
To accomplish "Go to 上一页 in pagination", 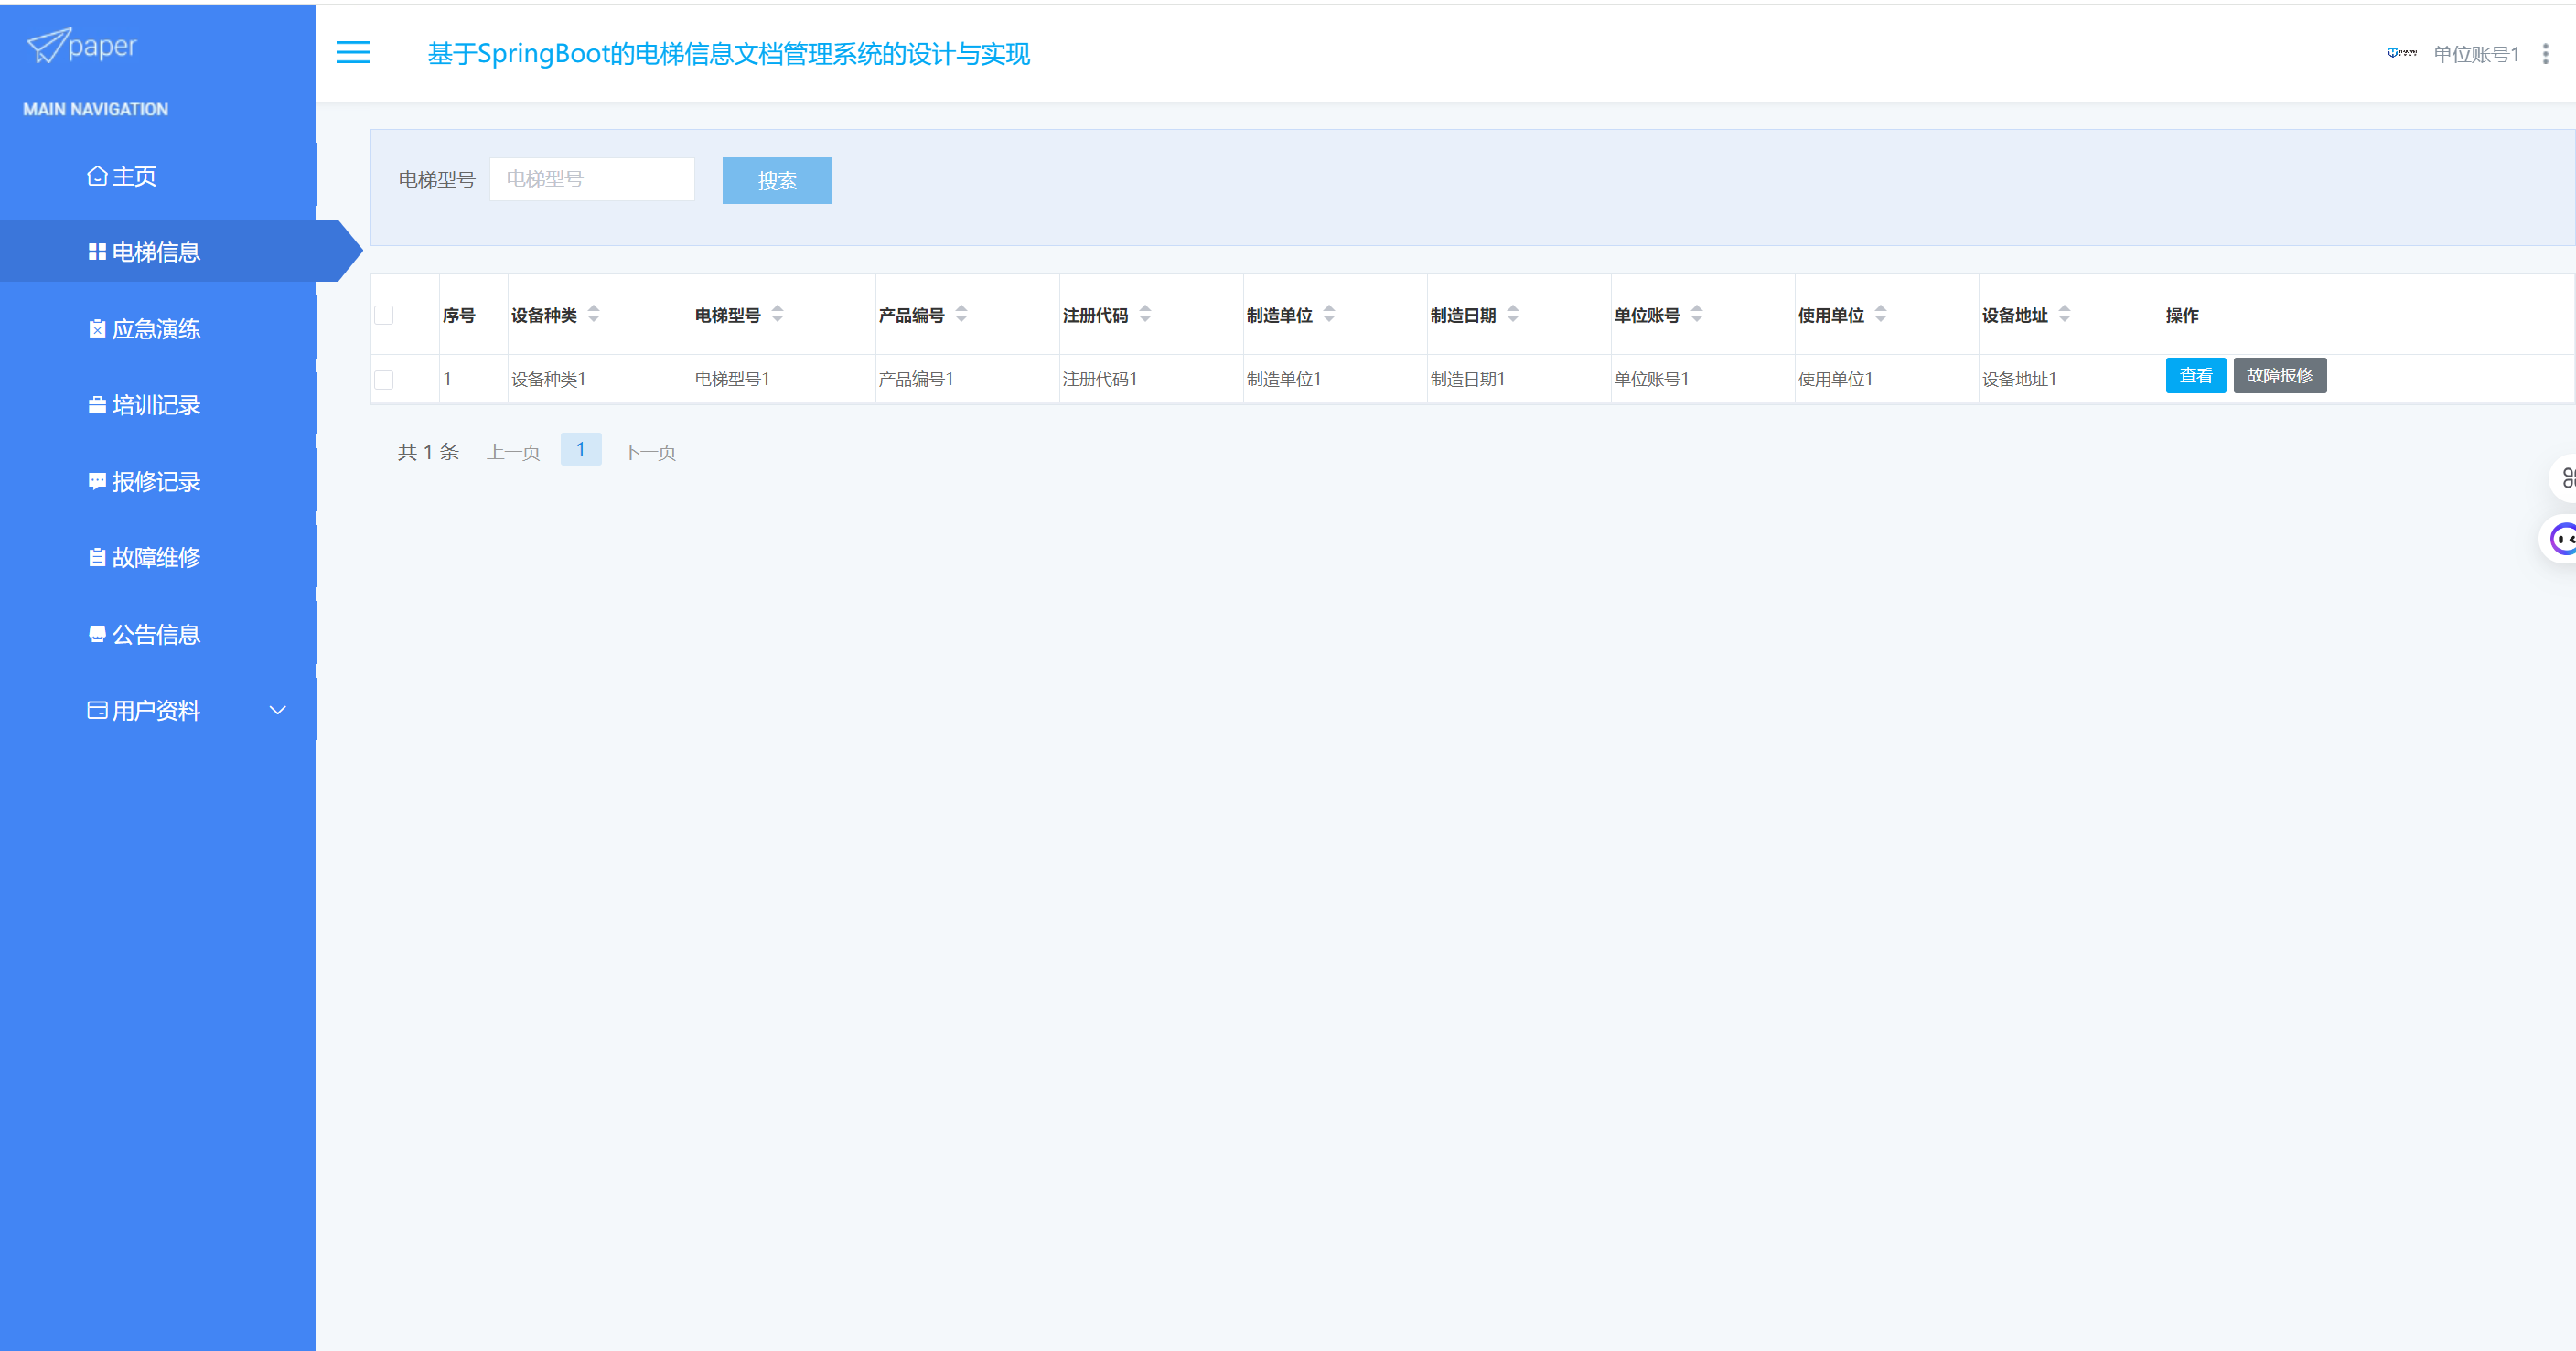I will coord(514,452).
